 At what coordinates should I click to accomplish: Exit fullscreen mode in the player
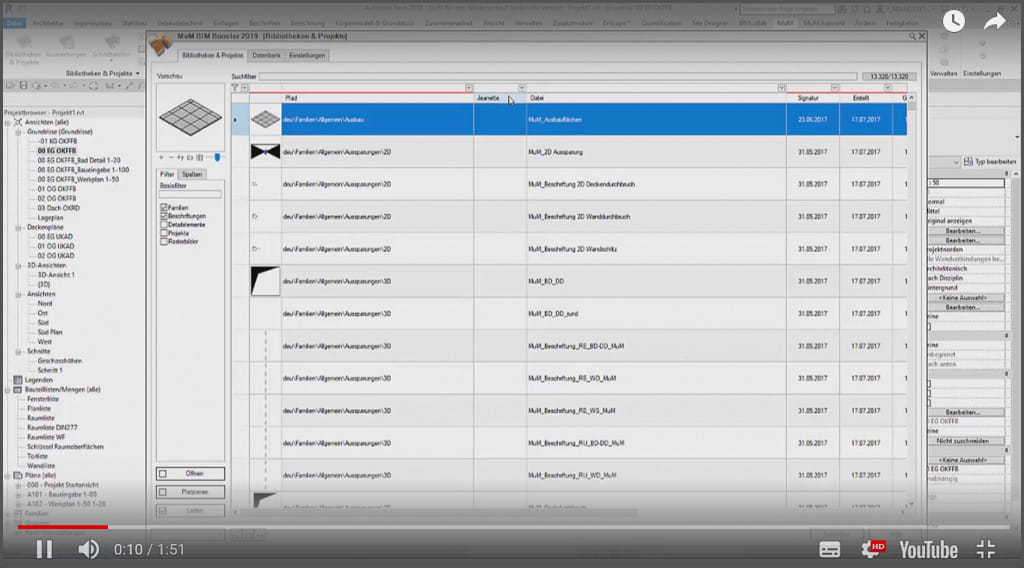coord(986,549)
